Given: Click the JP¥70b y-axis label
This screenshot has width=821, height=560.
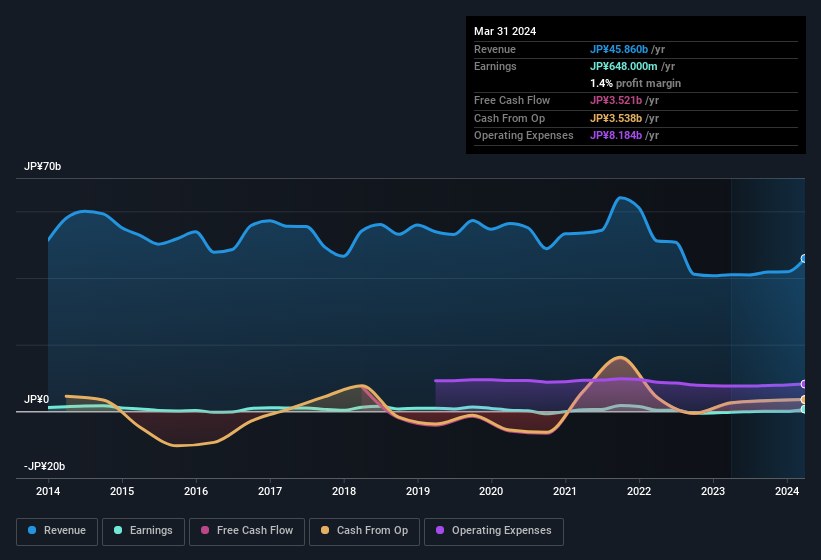Looking at the screenshot, I should [42, 166].
